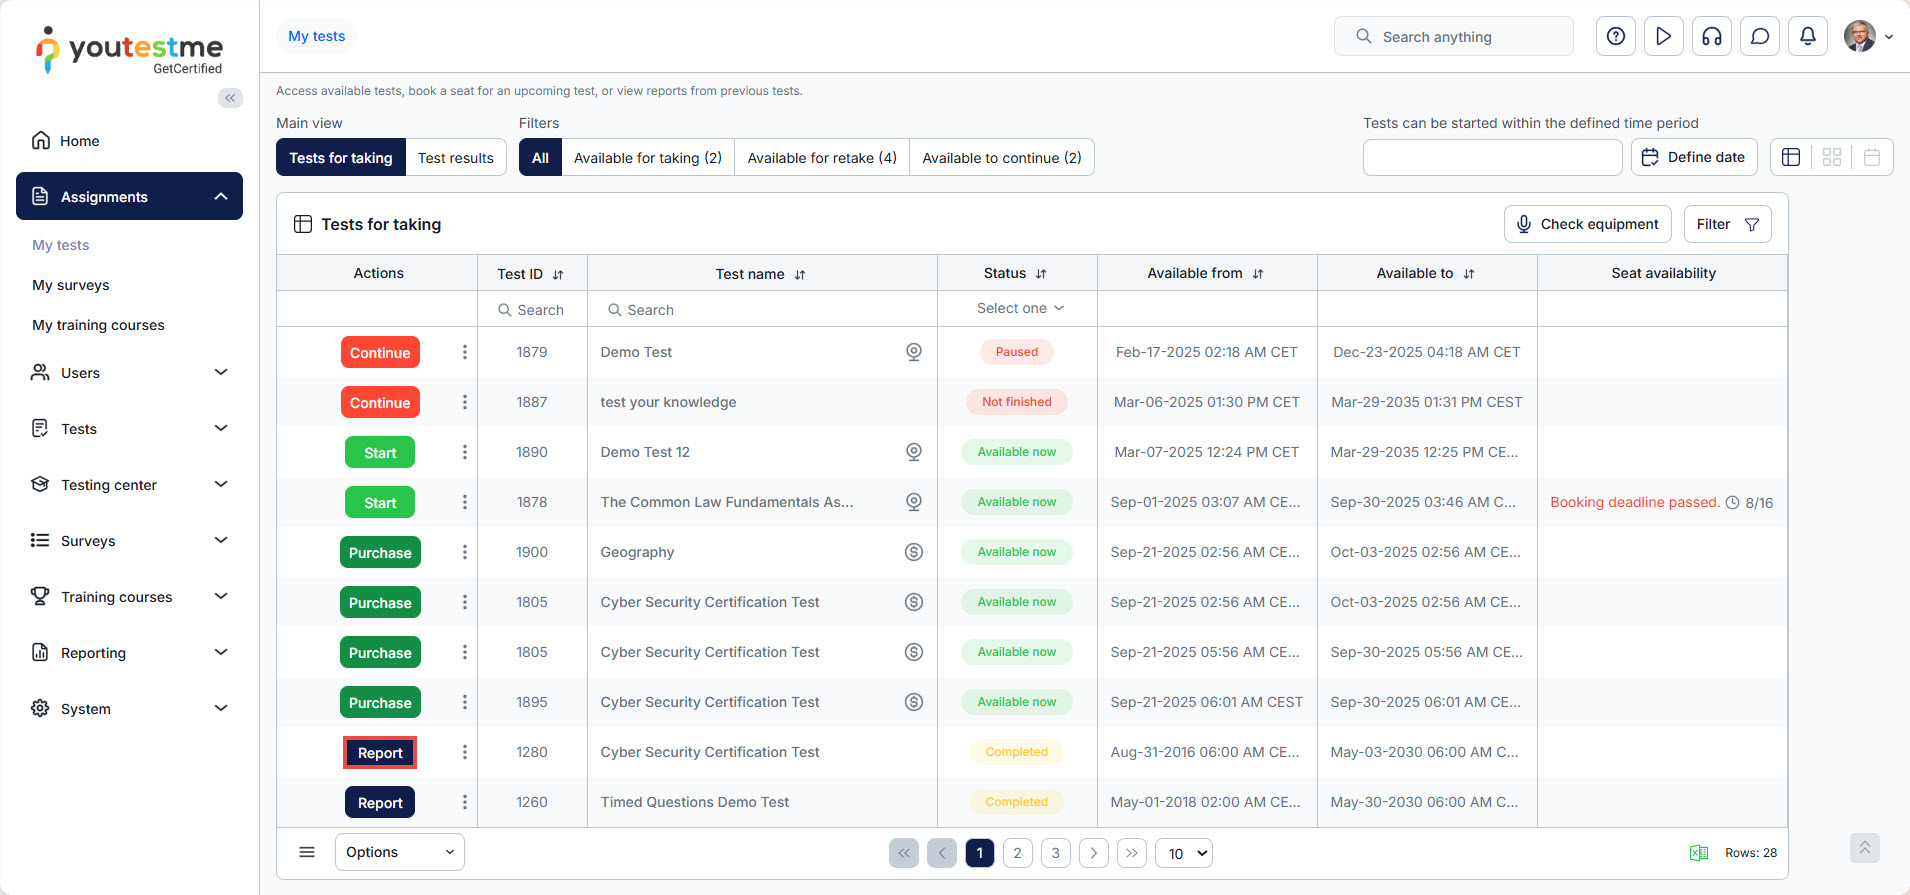Open three-dot menu for Demo Test row
This screenshot has width=1910, height=895.
point(464,352)
